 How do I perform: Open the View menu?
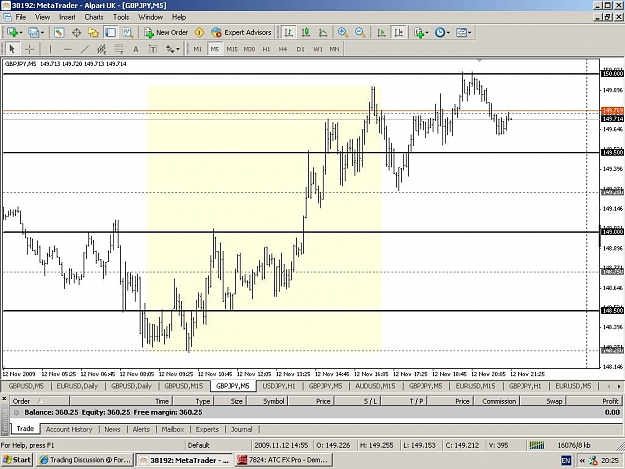click(42, 17)
